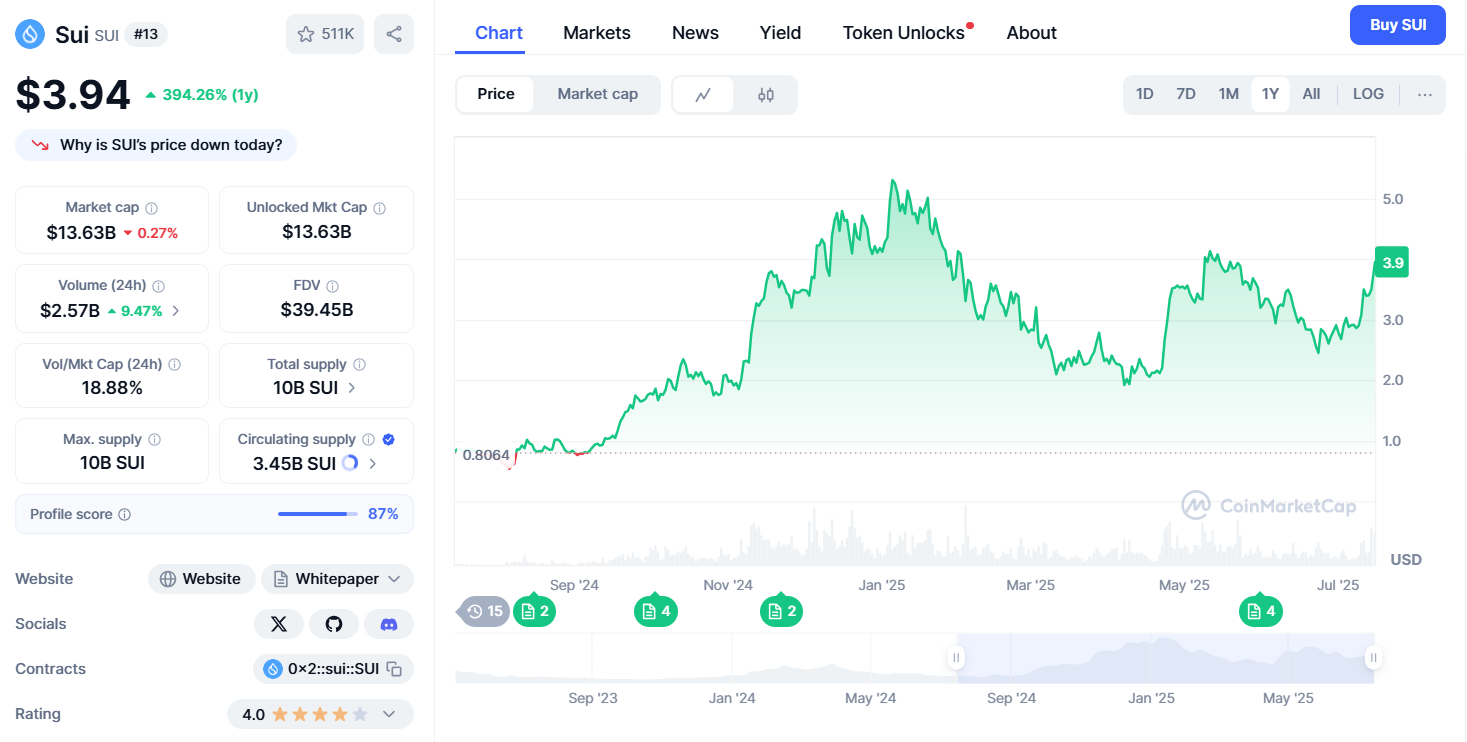
Task: Select the line chart type icon
Action: (x=703, y=95)
